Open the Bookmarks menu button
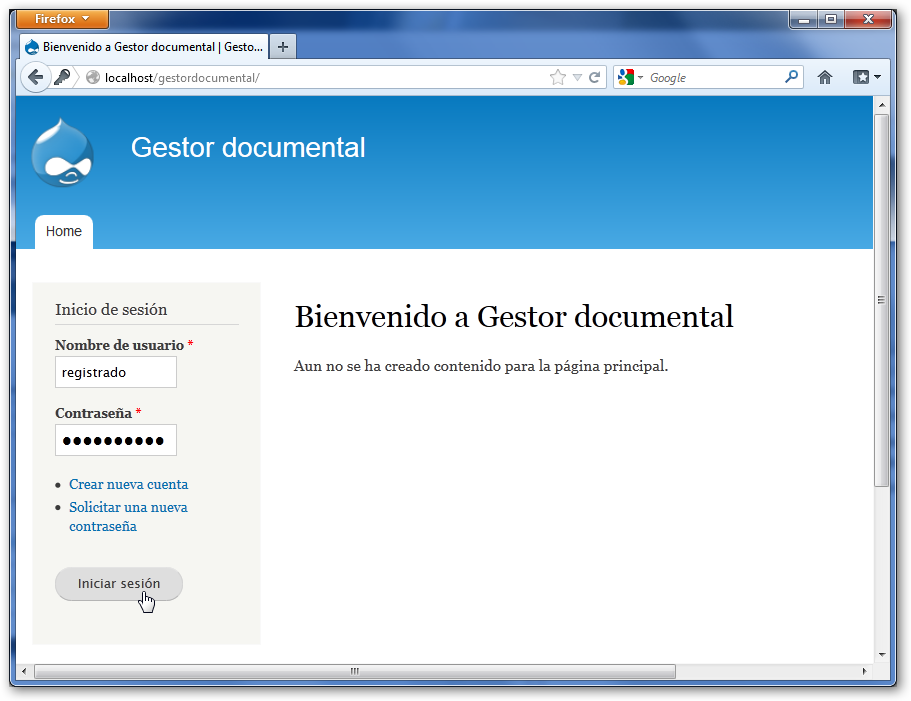Screen dimensions: 911x701 click(x=866, y=77)
